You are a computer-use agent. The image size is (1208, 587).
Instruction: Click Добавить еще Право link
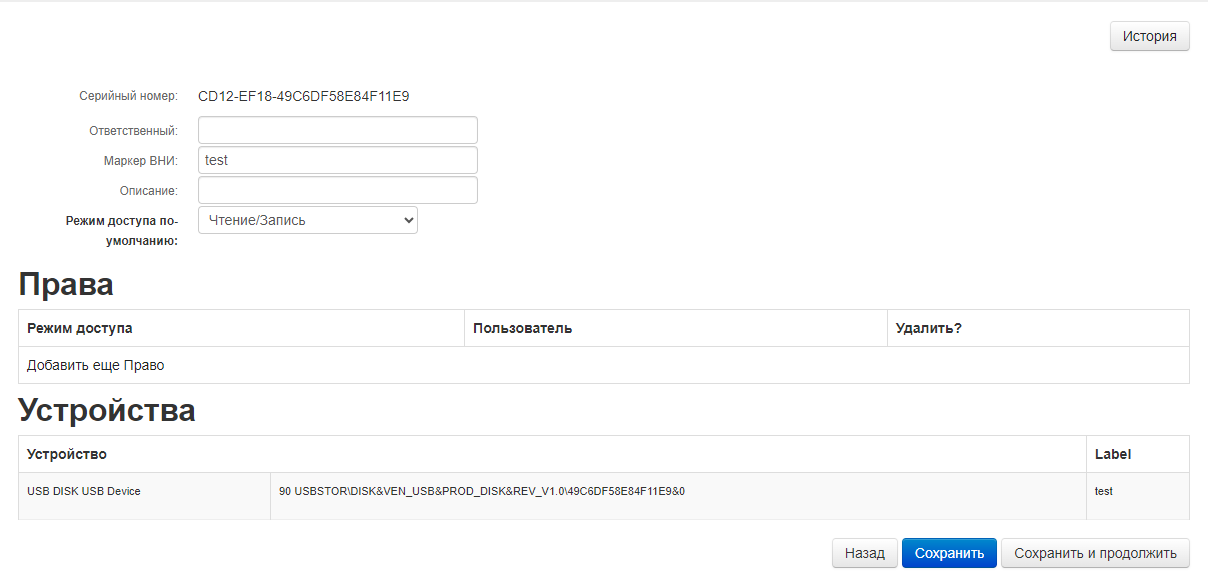(95, 365)
